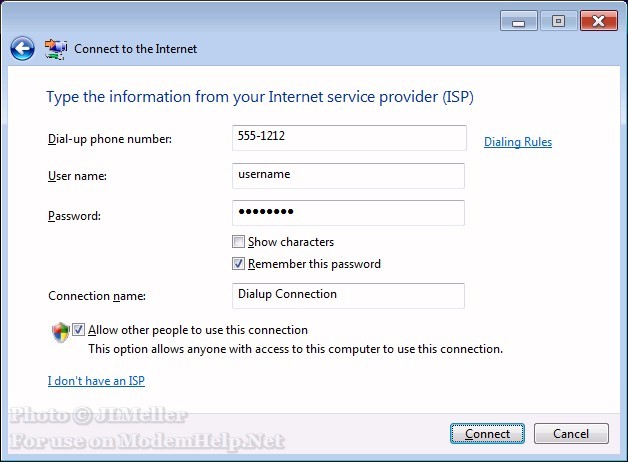Focus the Dial-up phone number field
This screenshot has width=628, height=462.
coord(349,138)
